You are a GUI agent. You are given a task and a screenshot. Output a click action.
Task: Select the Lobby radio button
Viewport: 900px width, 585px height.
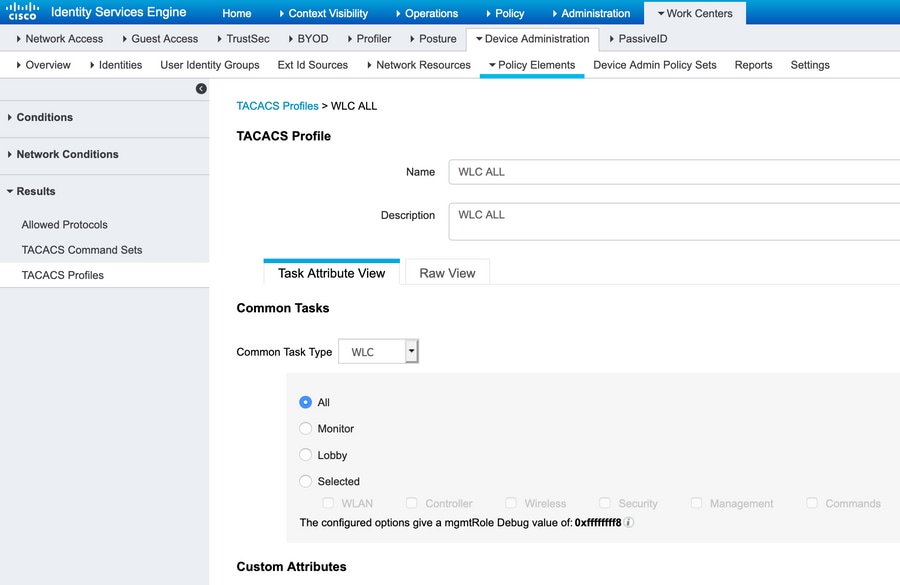pyautogui.click(x=305, y=455)
